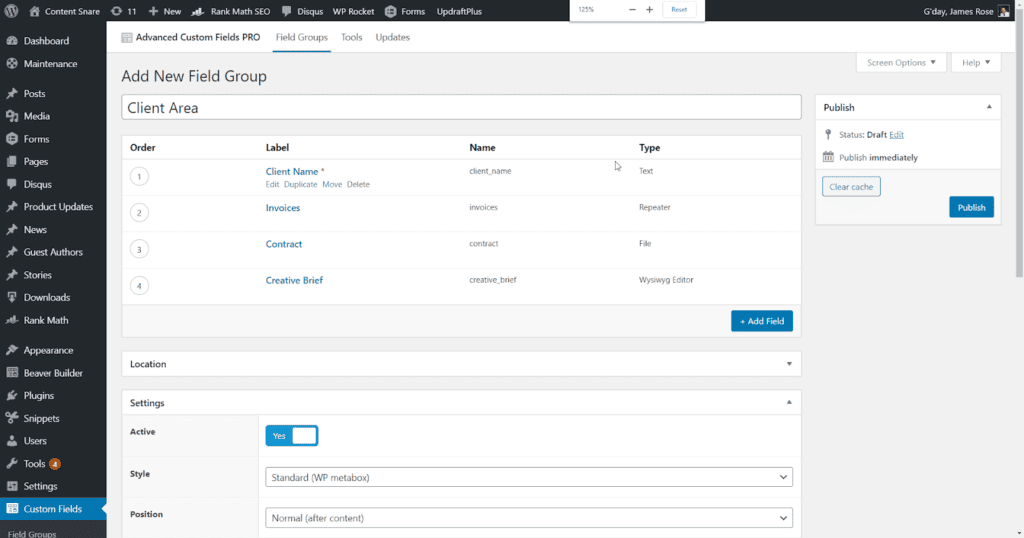Click the James Rose avatar thumbnail
The height and width of the screenshot is (538, 1024).
coord(1004,11)
